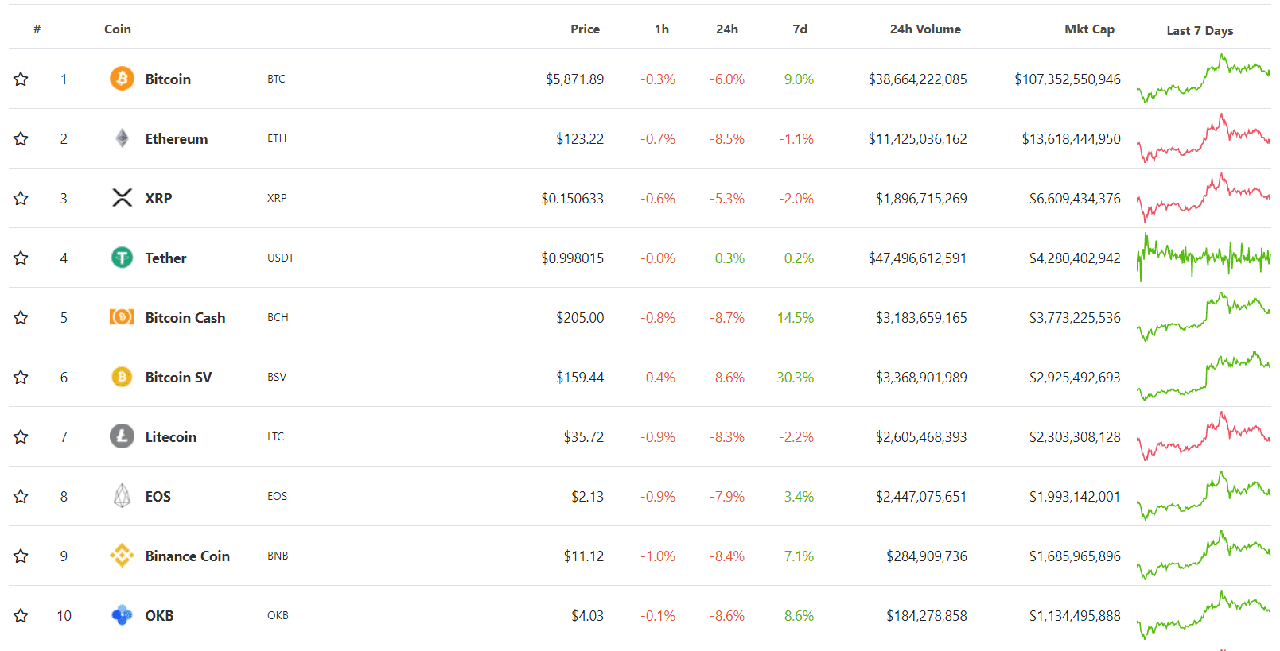Viewport: 1280px width, 651px height.
Task: Click the Ethereum diamond logo icon
Action: (x=121, y=138)
